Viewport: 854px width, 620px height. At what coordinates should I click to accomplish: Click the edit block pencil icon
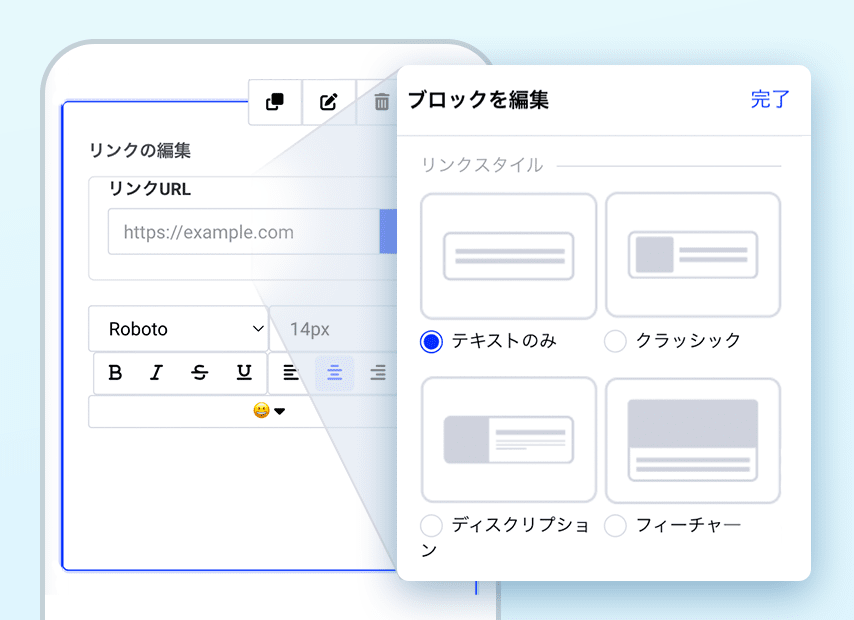328,102
